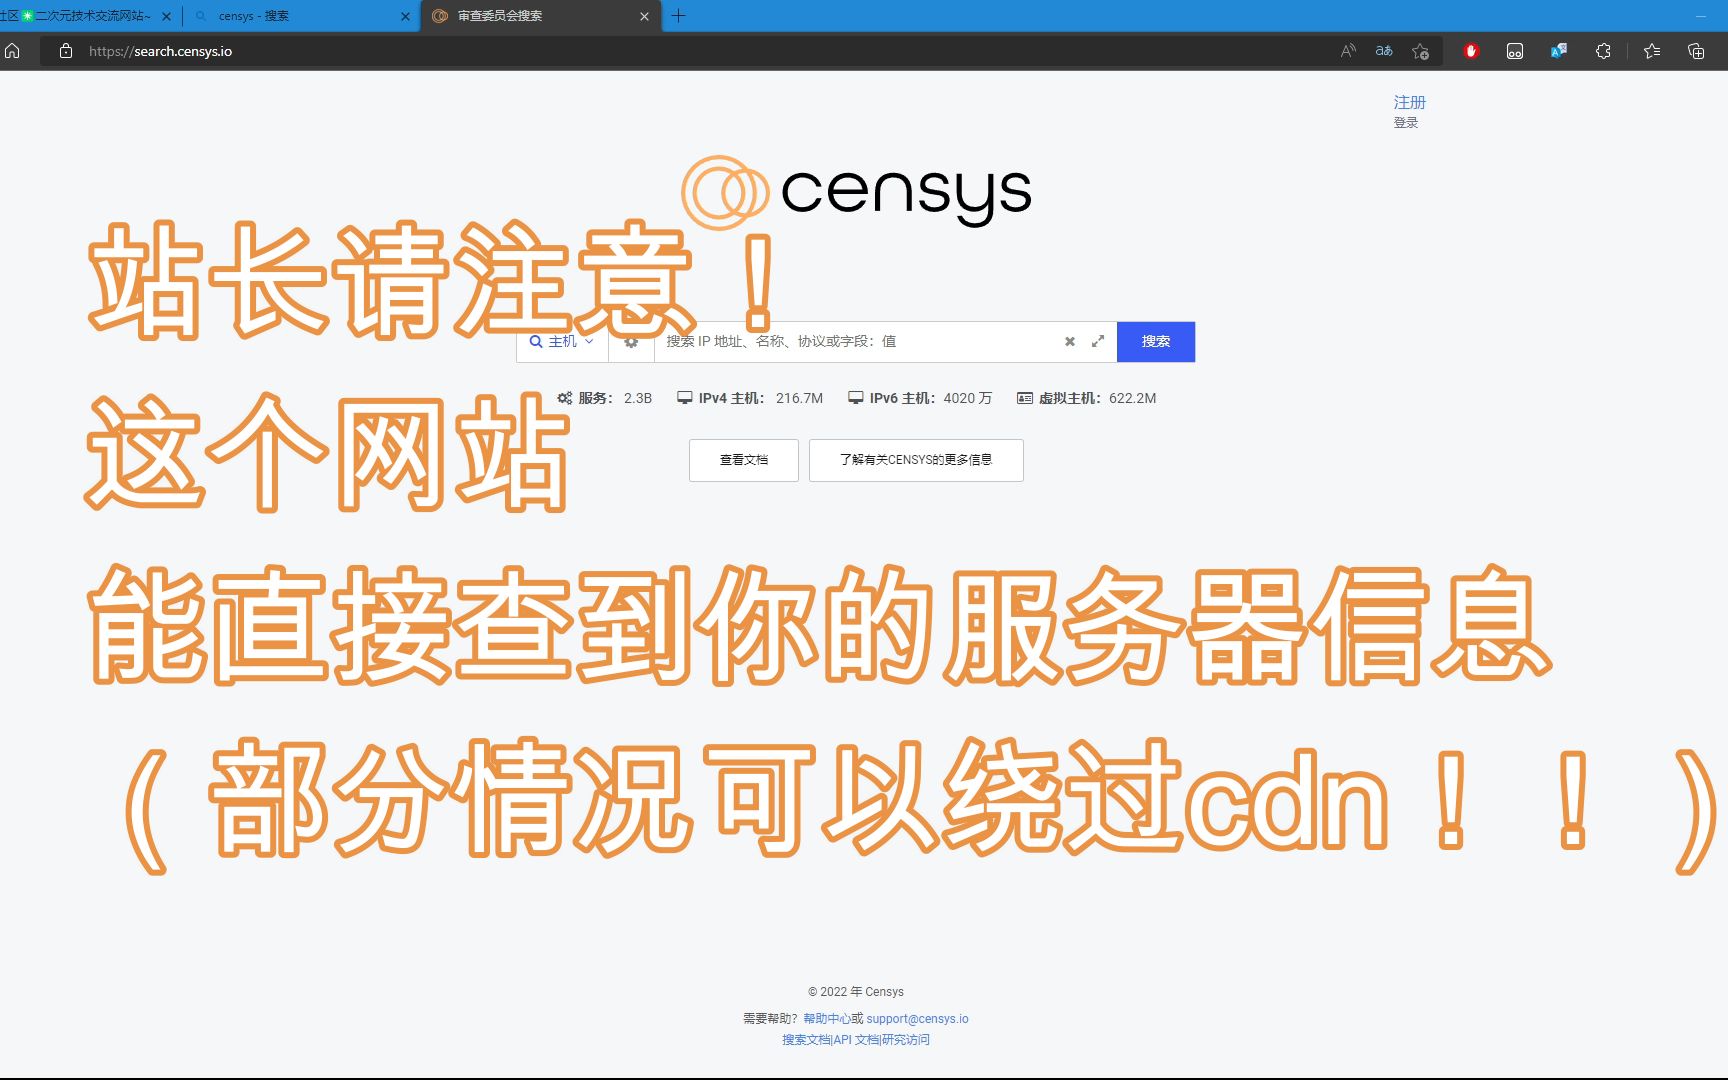Select the 审查委员会搜索 tab
Screen dimensions: 1728x1080
540,16
